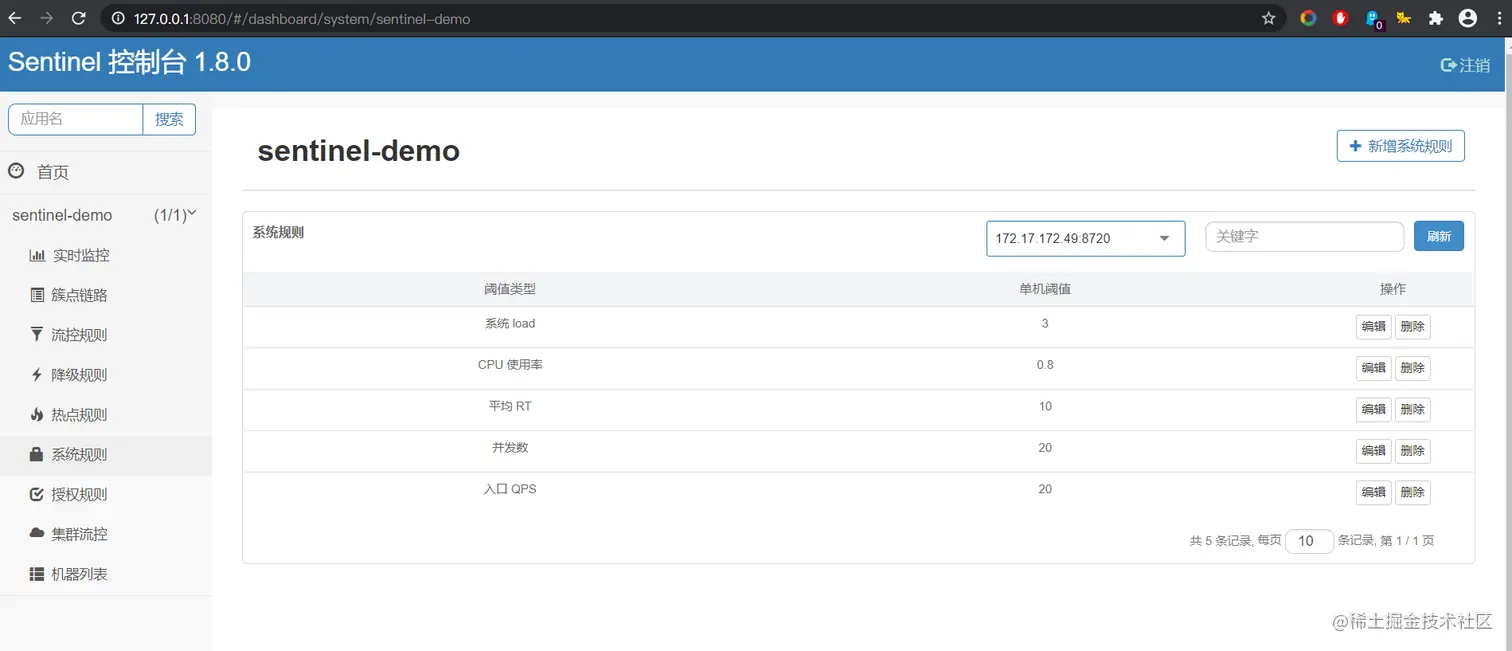Click the 系统 load row label
The height and width of the screenshot is (651, 1512).
click(510, 323)
